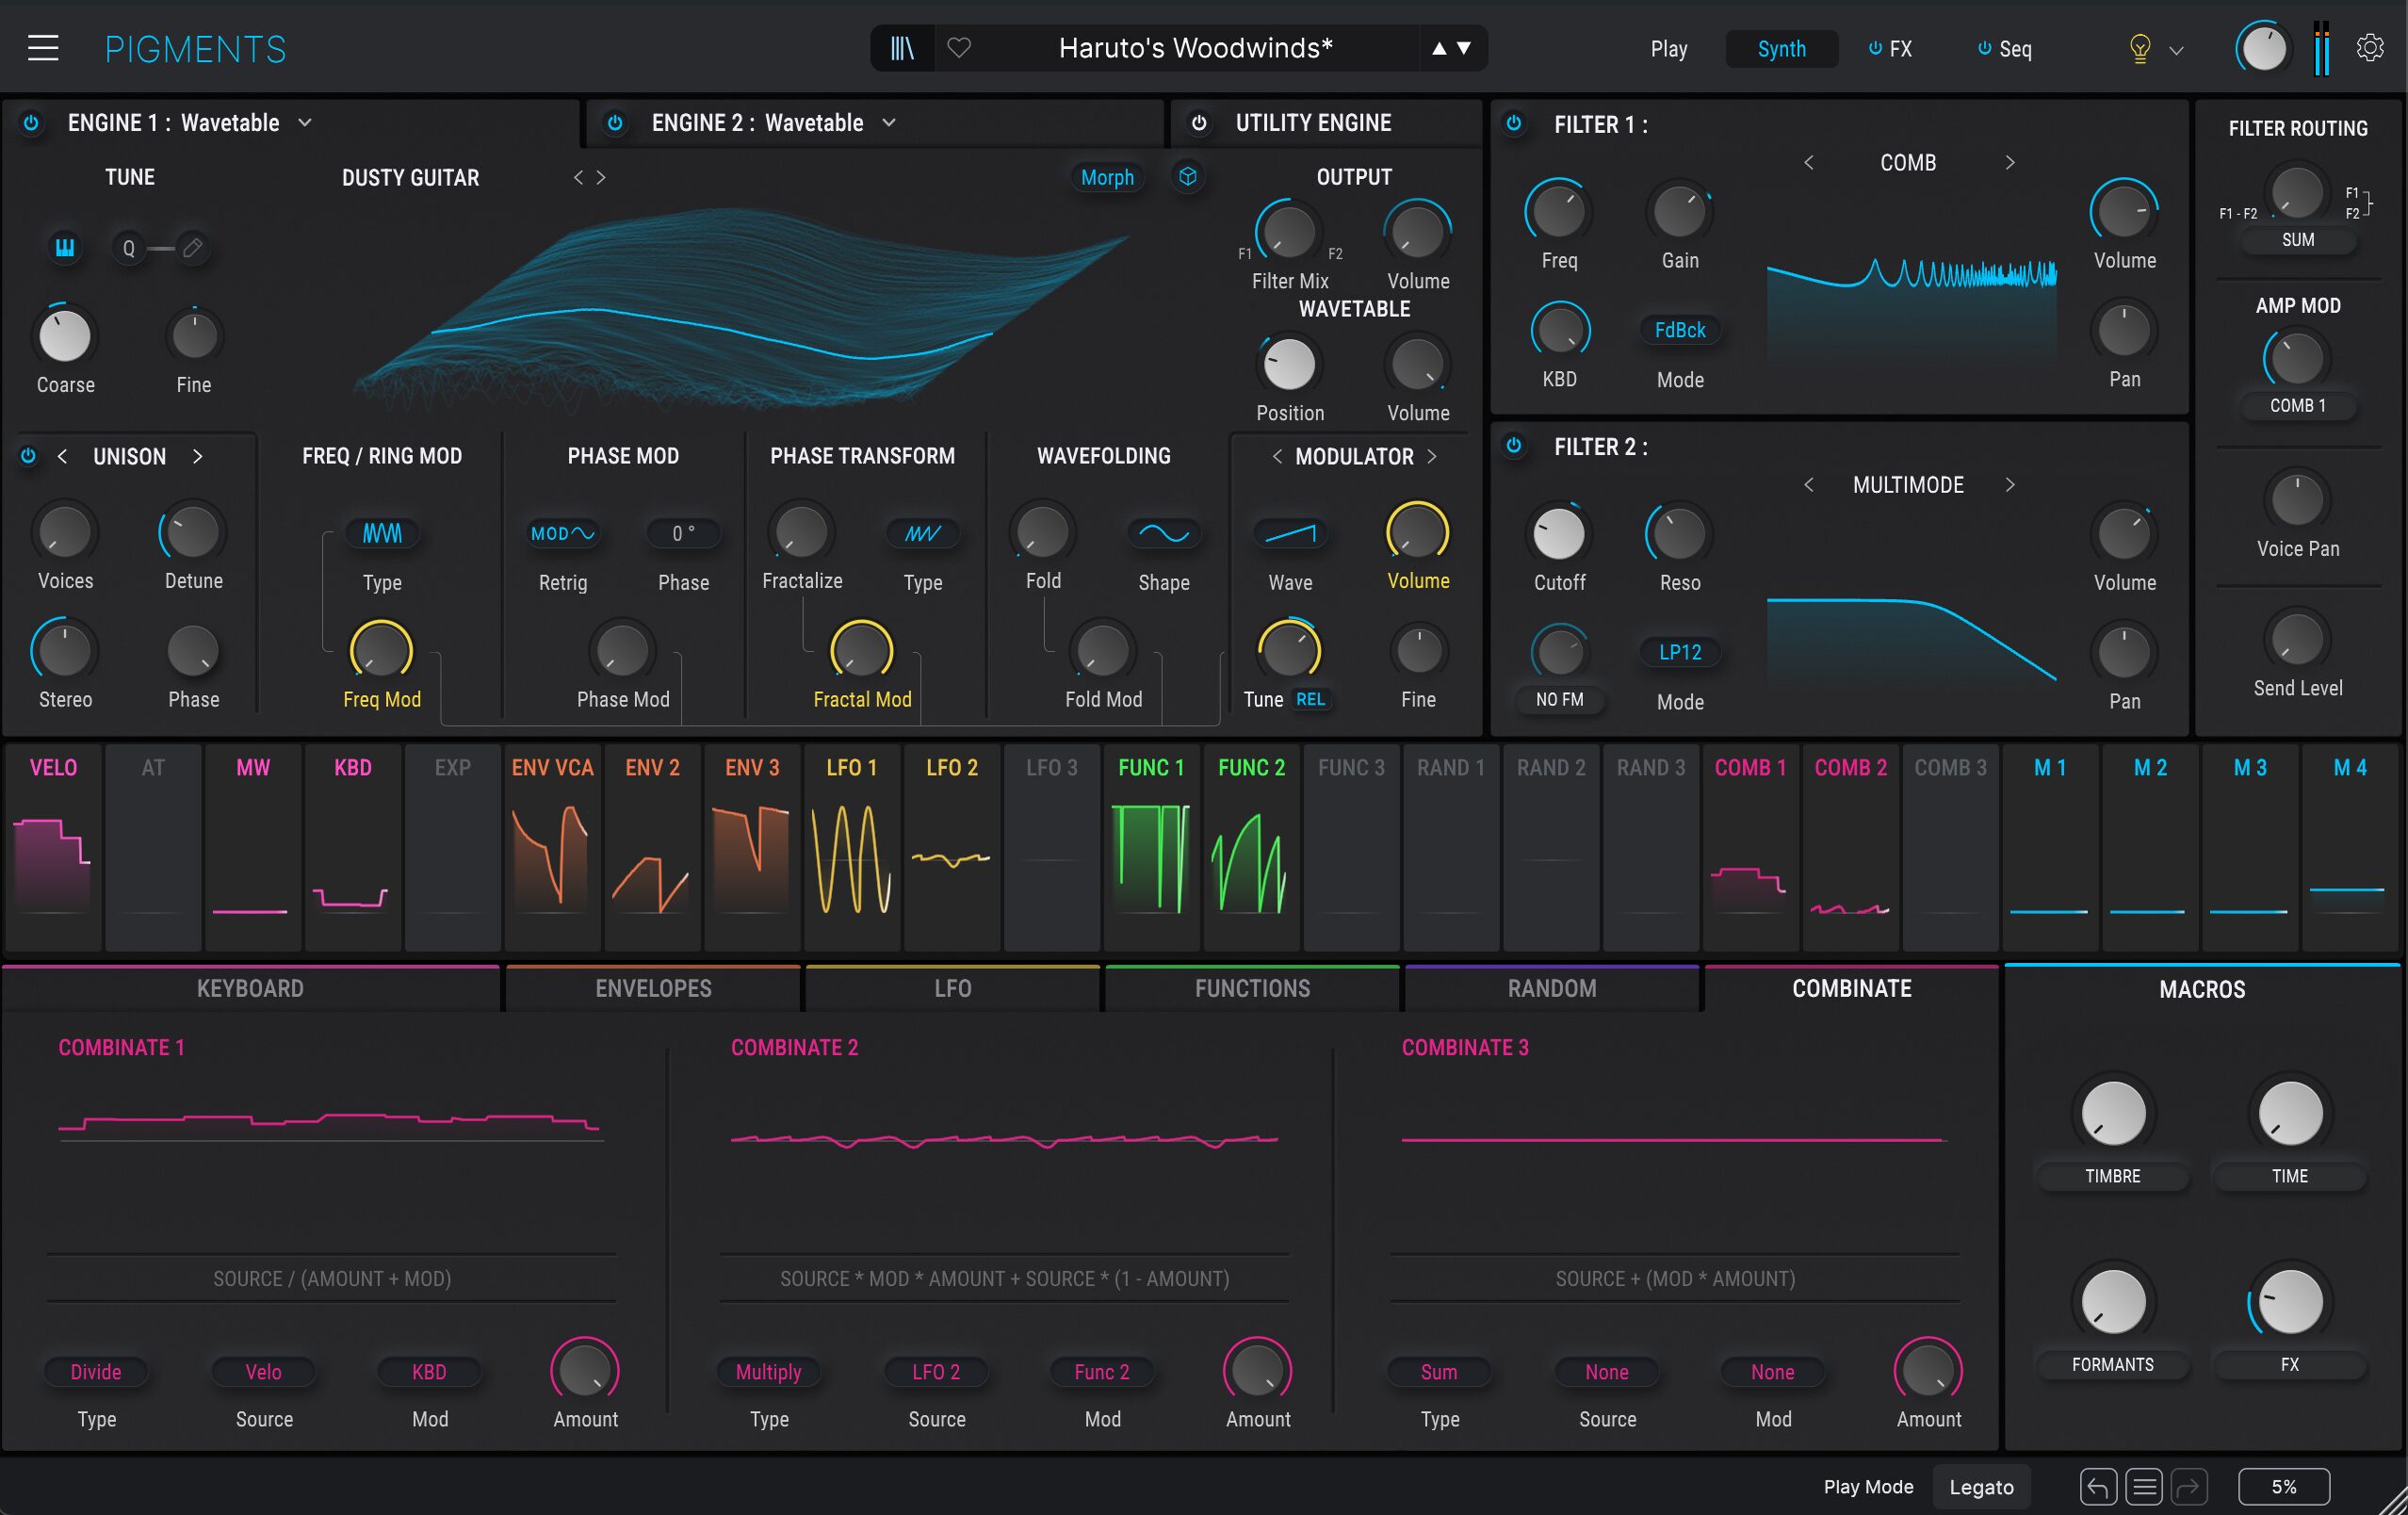Open Filter 2 LP12 mode dropdown
Image resolution: width=2408 pixels, height=1515 pixels.
1680,652
